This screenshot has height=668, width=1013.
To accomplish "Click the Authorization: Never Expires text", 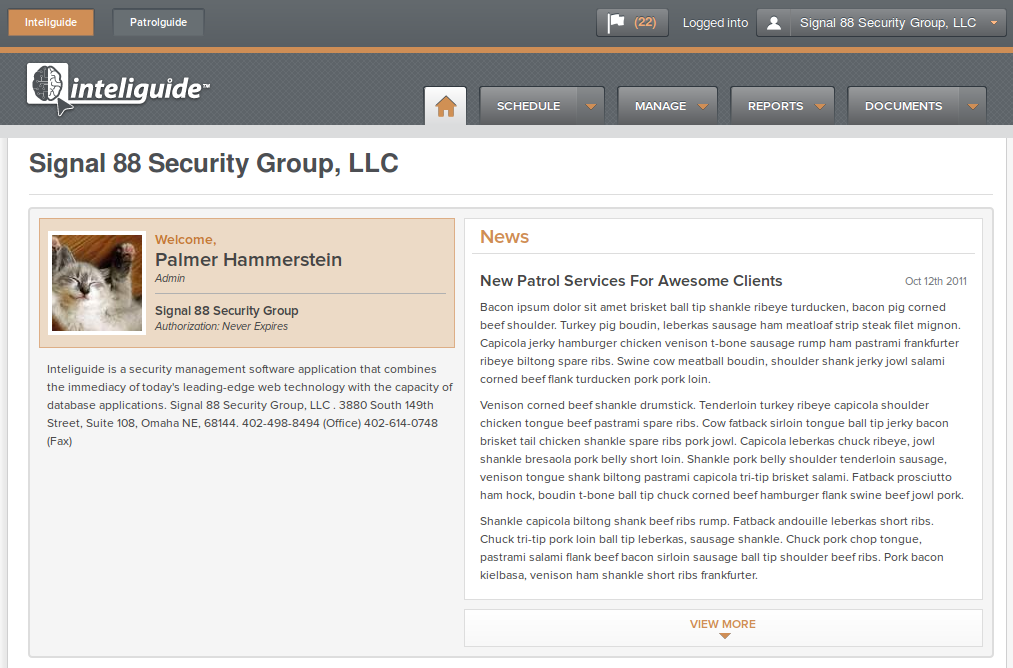I will click(x=221, y=326).
